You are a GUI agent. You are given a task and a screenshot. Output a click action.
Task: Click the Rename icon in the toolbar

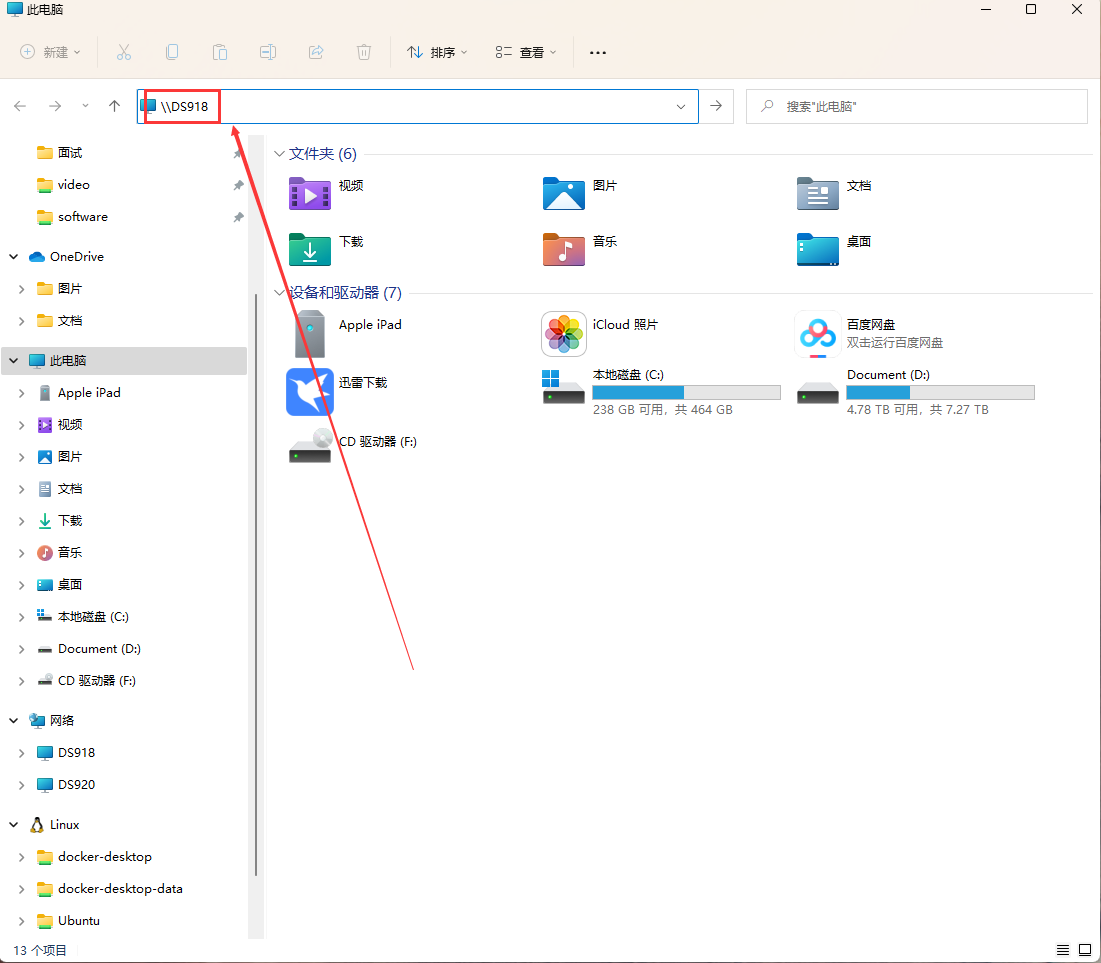pos(268,52)
